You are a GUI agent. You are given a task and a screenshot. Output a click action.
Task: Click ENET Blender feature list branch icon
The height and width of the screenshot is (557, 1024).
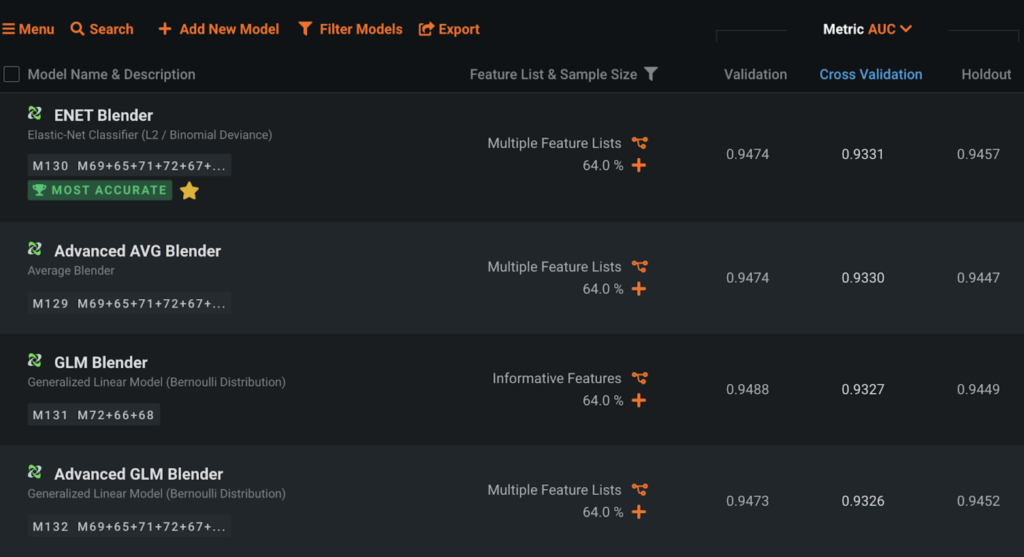(x=640, y=143)
